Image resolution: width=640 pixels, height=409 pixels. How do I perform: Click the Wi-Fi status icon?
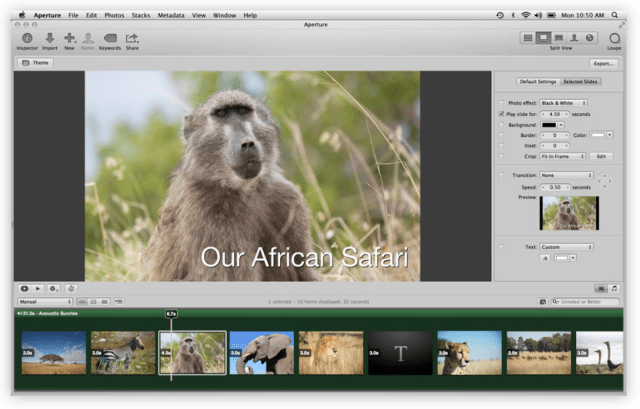point(526,15)
